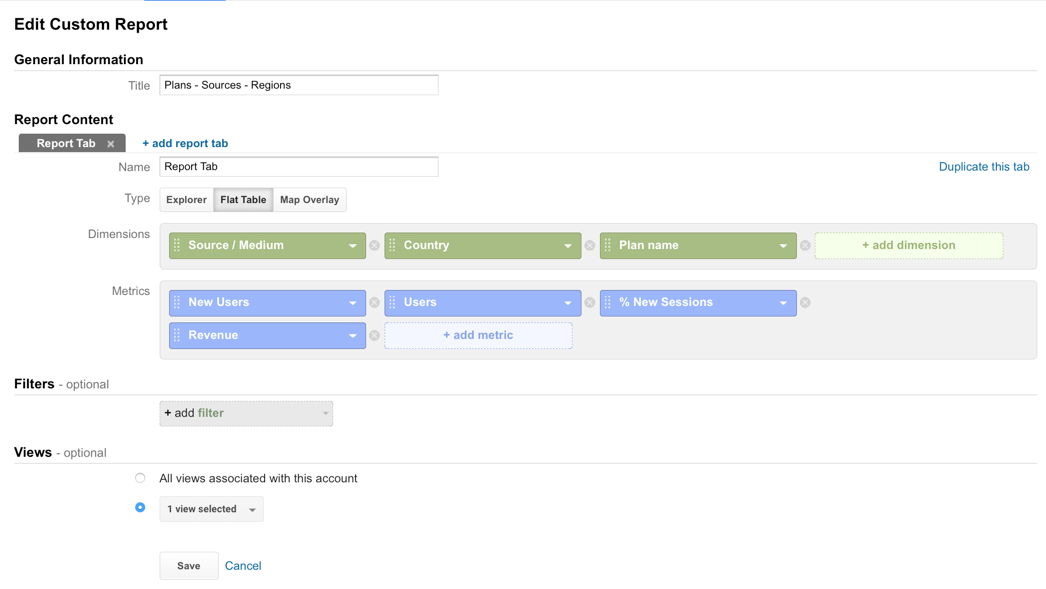Viewport: 1046px width, 589px height.
Task: Select the Flat Table type tab
Action: click(243, 200)
